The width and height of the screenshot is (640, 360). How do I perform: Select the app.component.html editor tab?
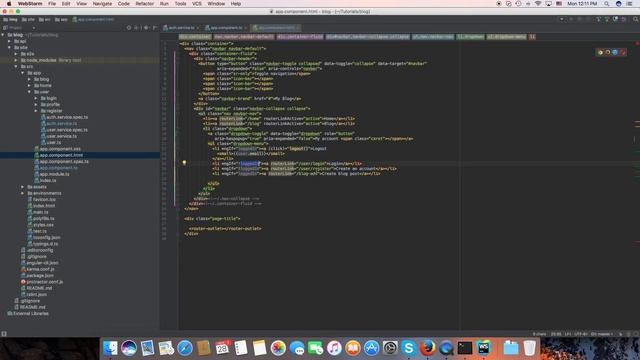pos(276,28)
